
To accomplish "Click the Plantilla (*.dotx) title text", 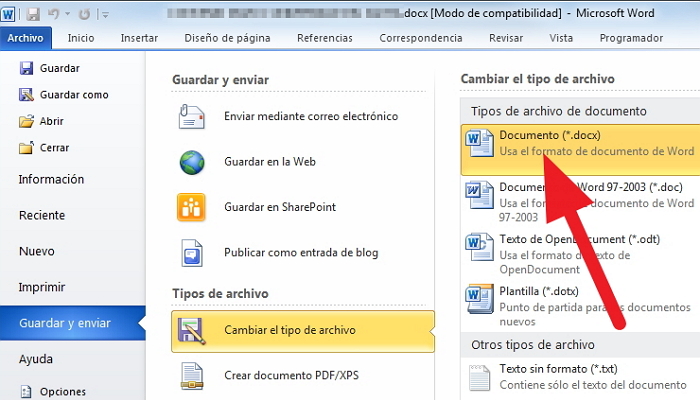I will pos(539,291).
